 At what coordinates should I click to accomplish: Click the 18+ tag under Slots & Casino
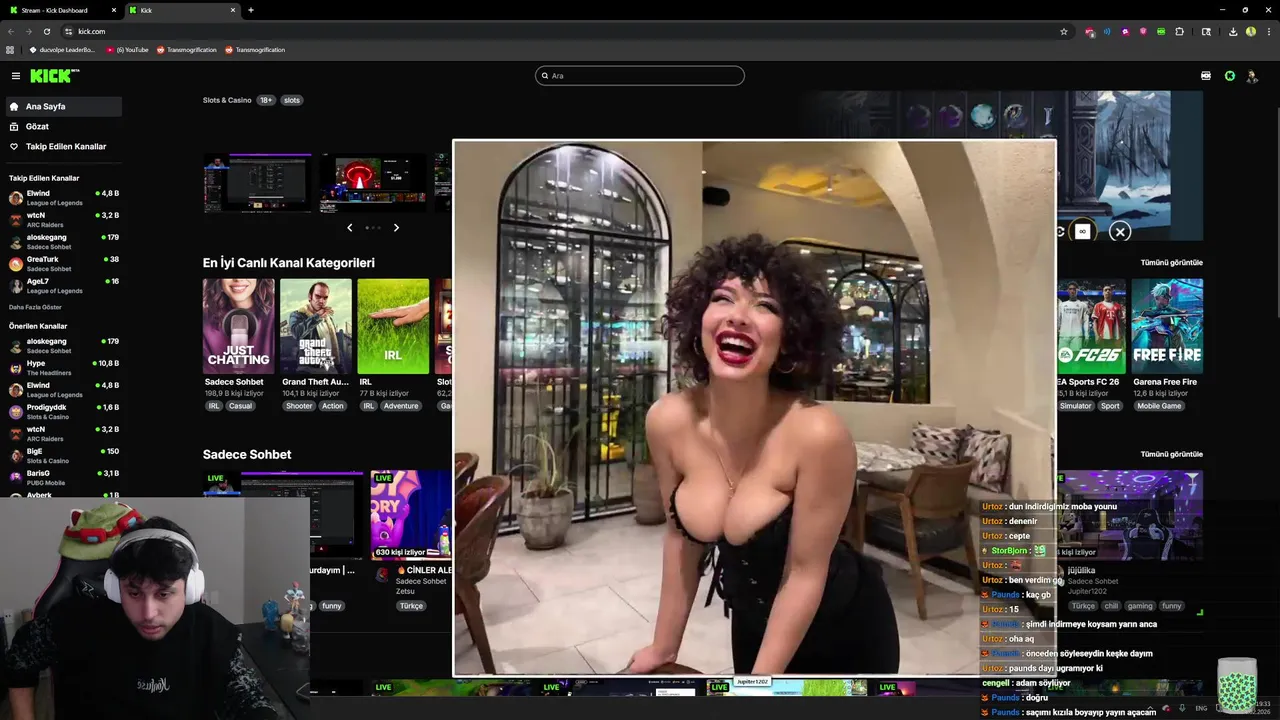click(x=266, y=100)
